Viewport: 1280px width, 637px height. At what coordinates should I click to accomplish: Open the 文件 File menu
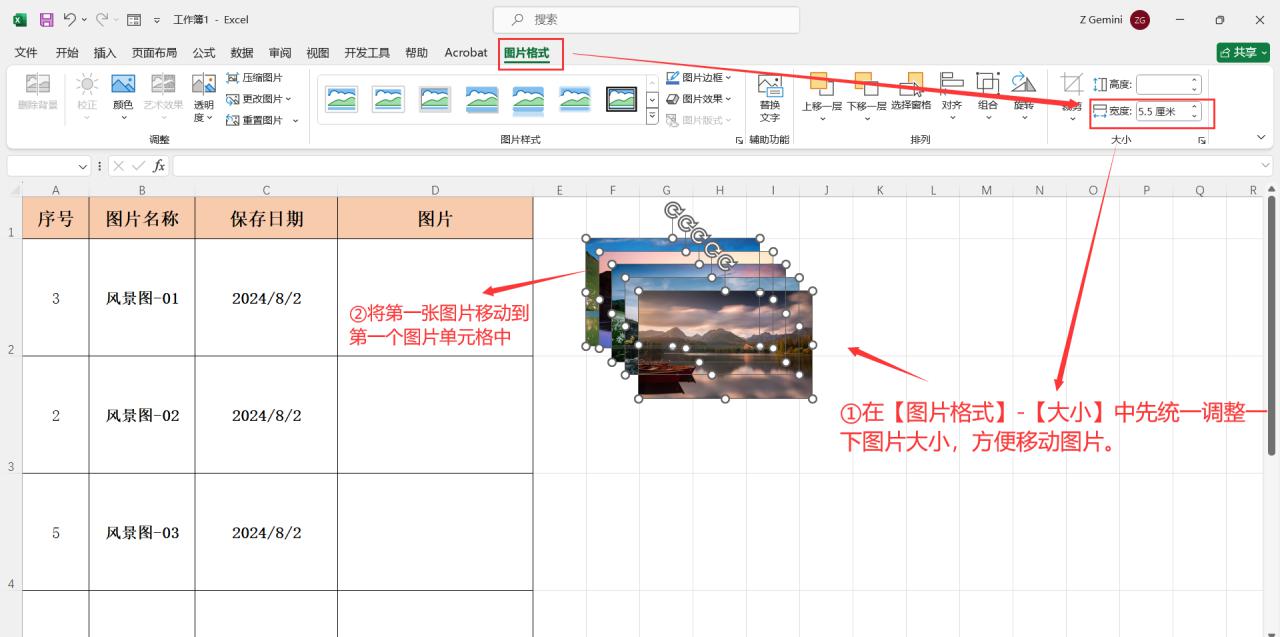coord(26,53)
